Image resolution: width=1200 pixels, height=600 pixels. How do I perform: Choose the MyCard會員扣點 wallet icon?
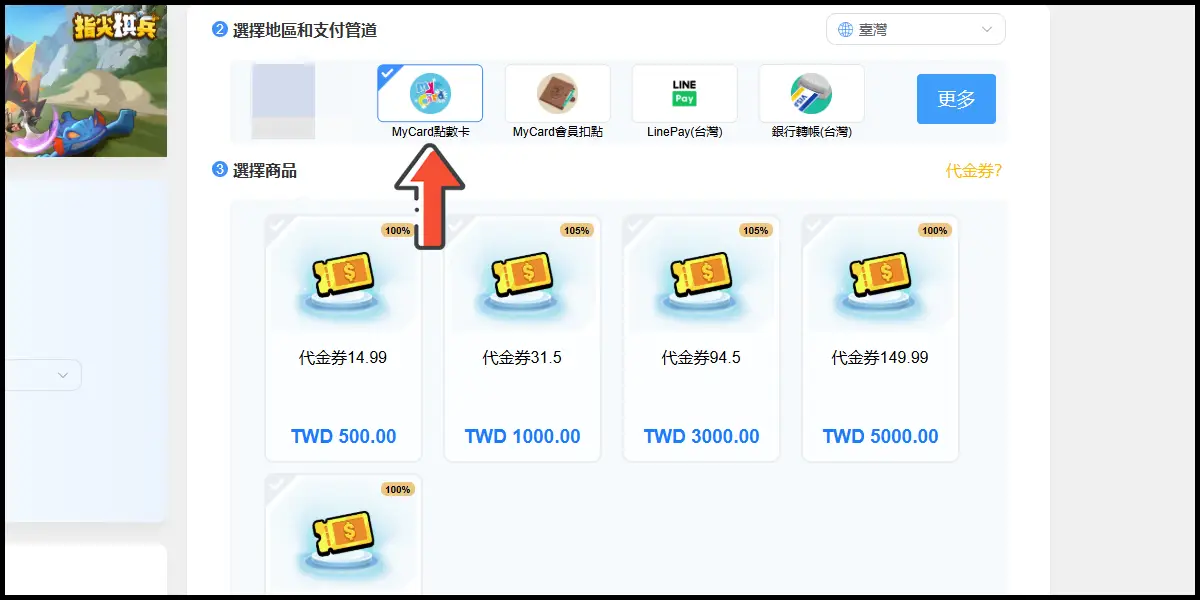(557, 93)
